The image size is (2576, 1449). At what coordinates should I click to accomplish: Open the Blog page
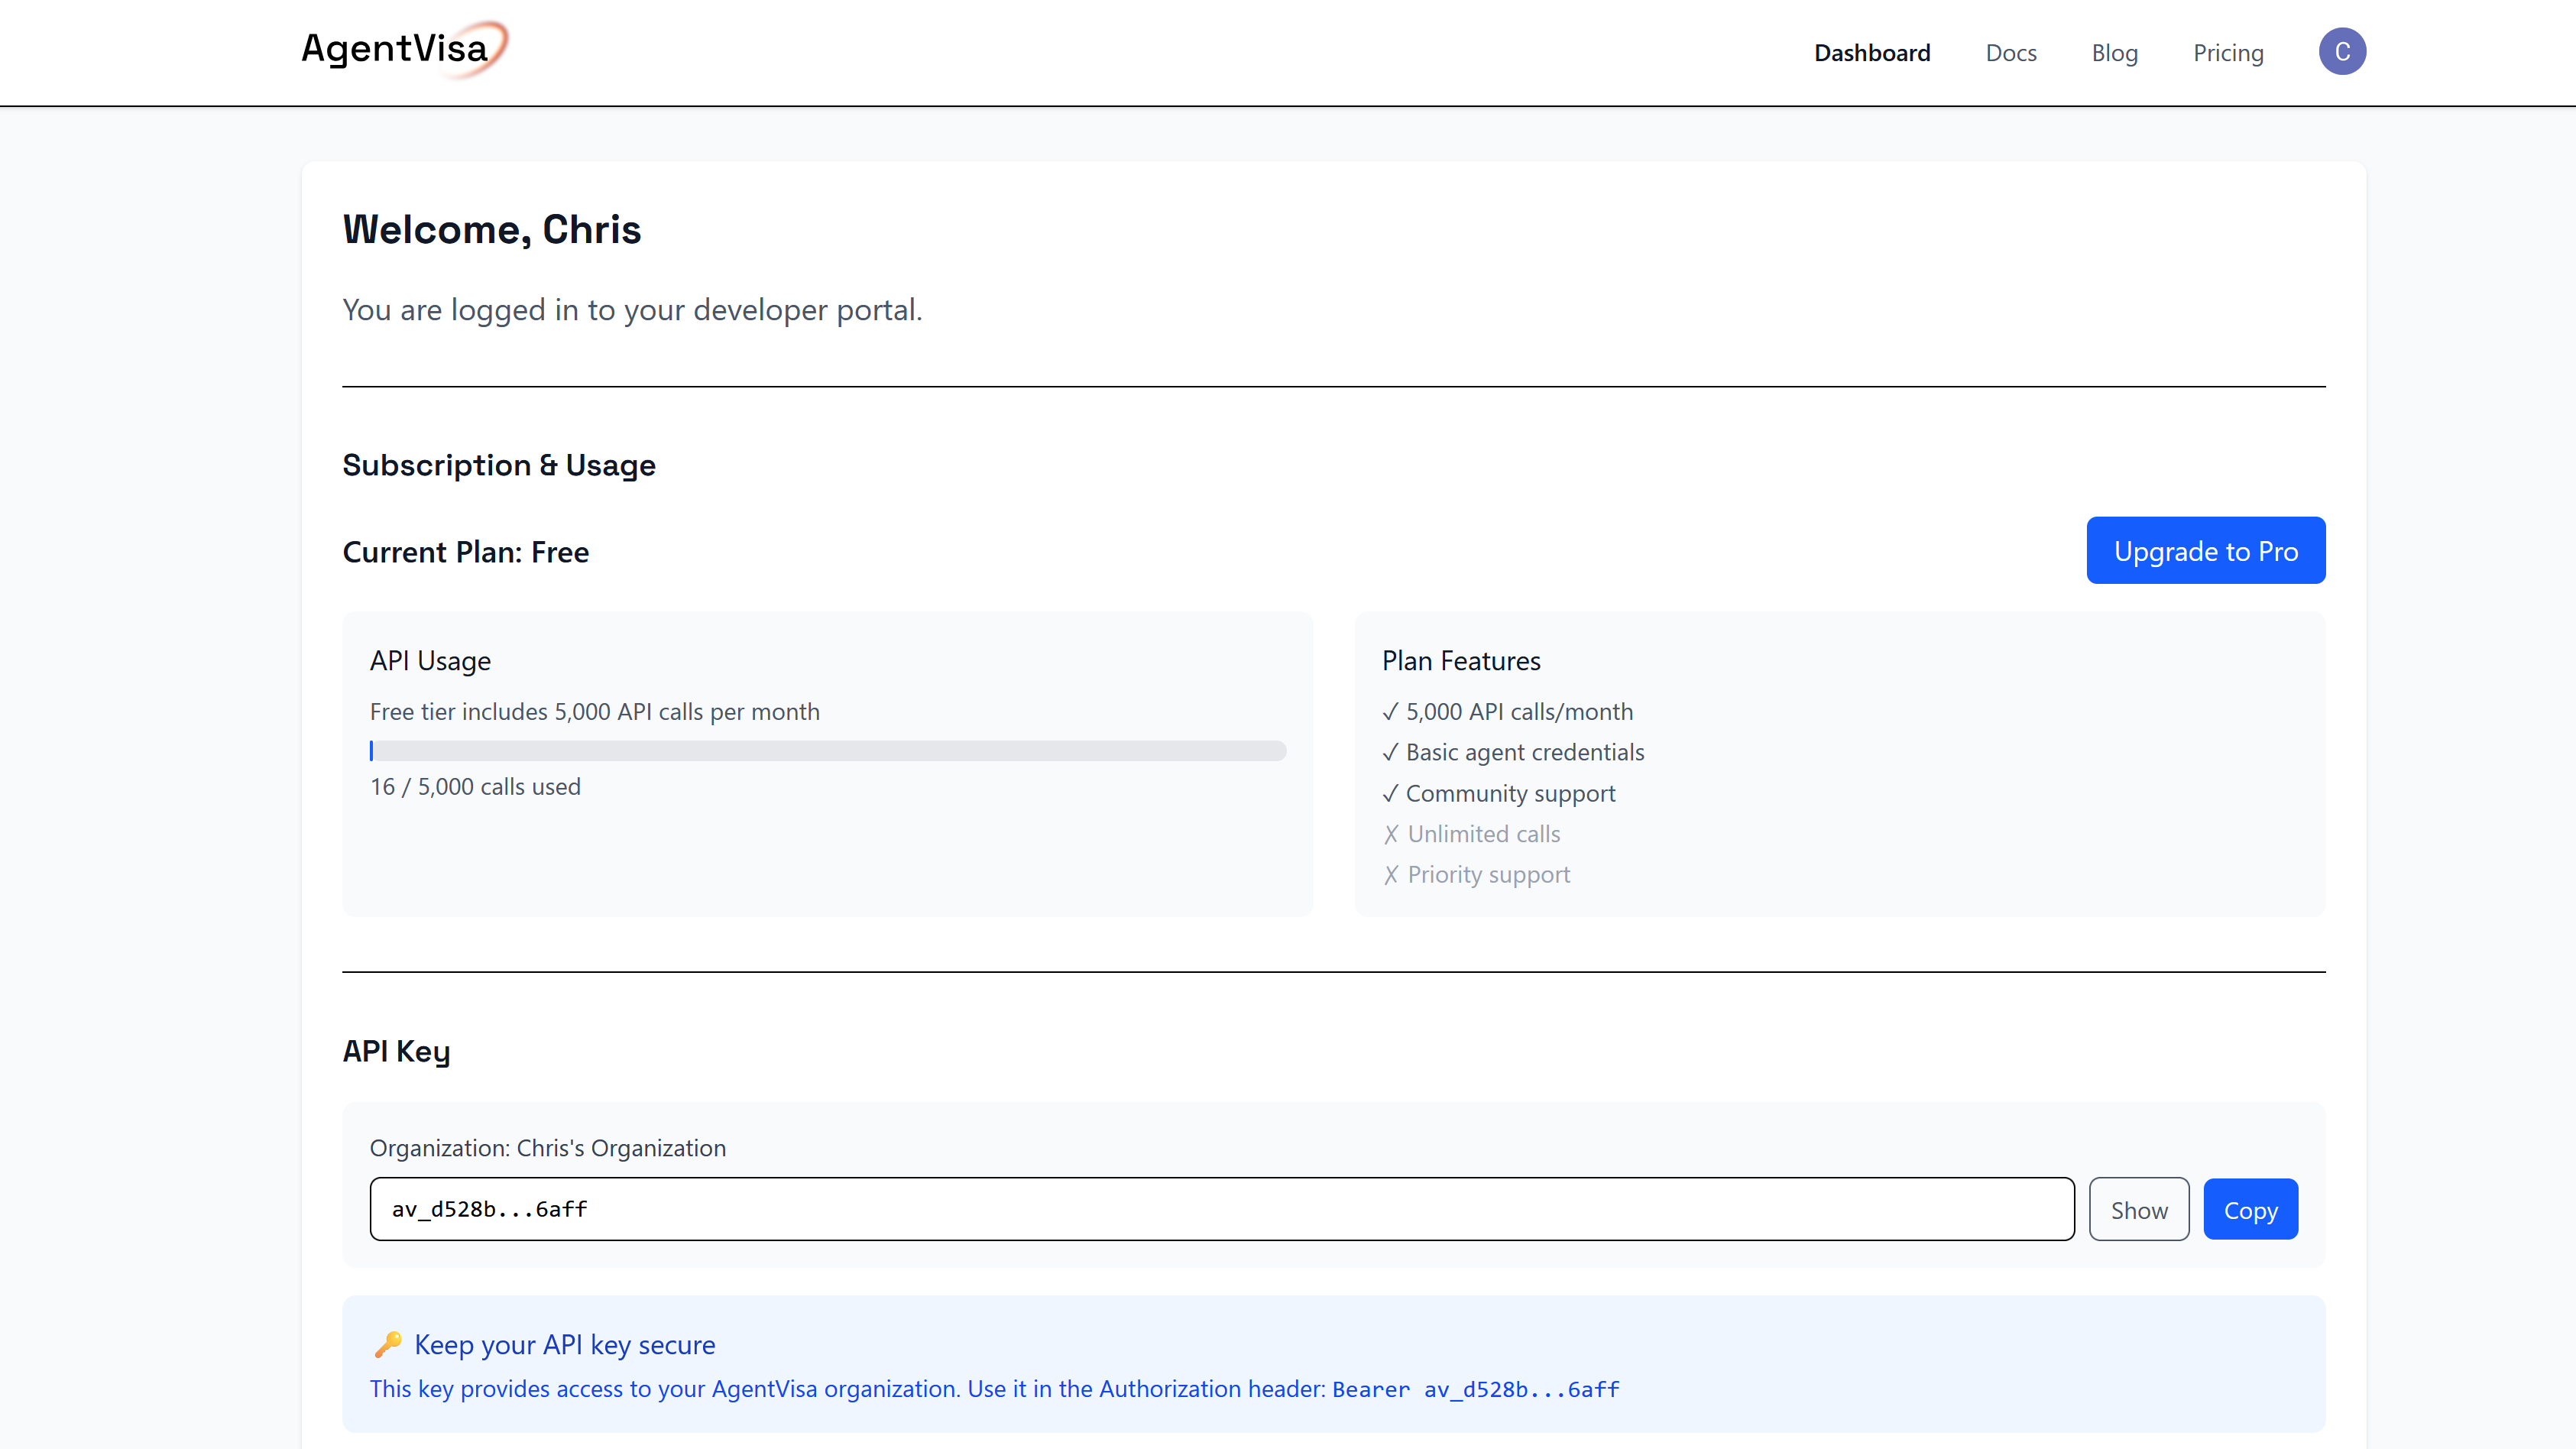(x=2114, y=53)
